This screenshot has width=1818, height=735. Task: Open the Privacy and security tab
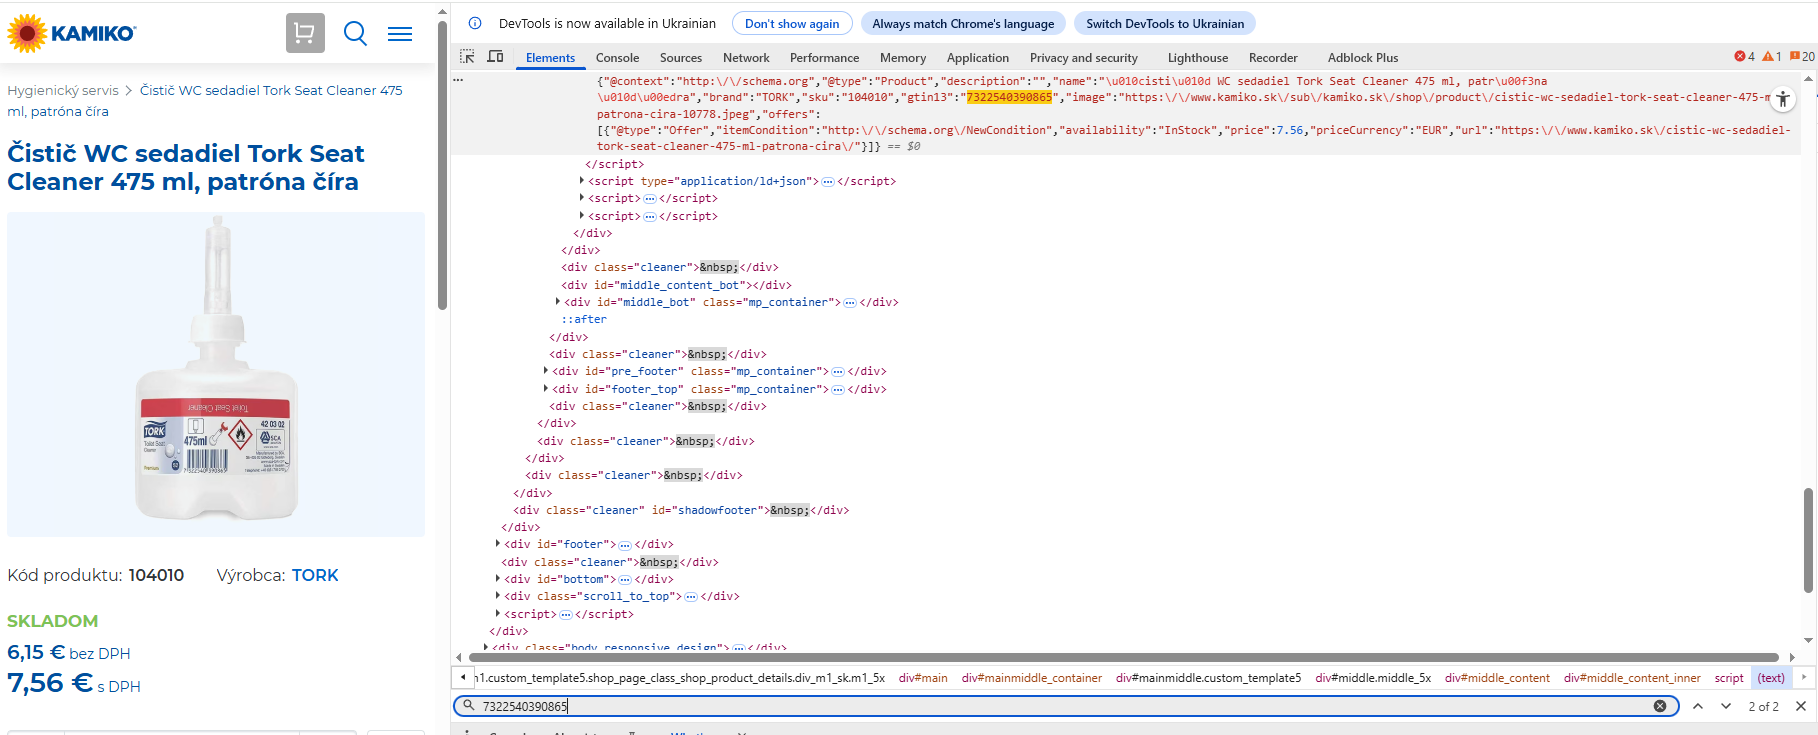pyautogui.click(x=1084, y=58)
